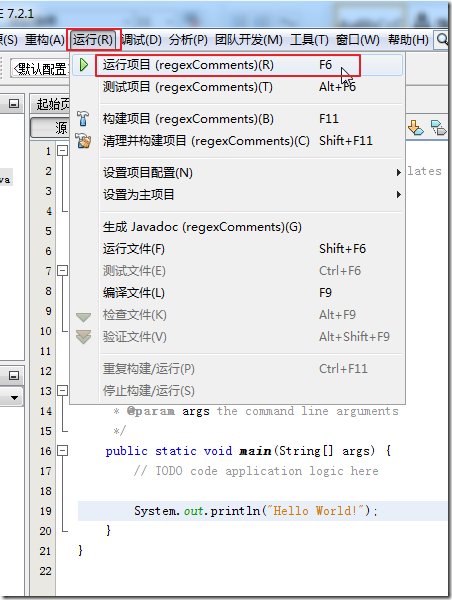Click the TODO code application logic comment
The width and height of the screenshot is (452, 600).
pos(256,471)
